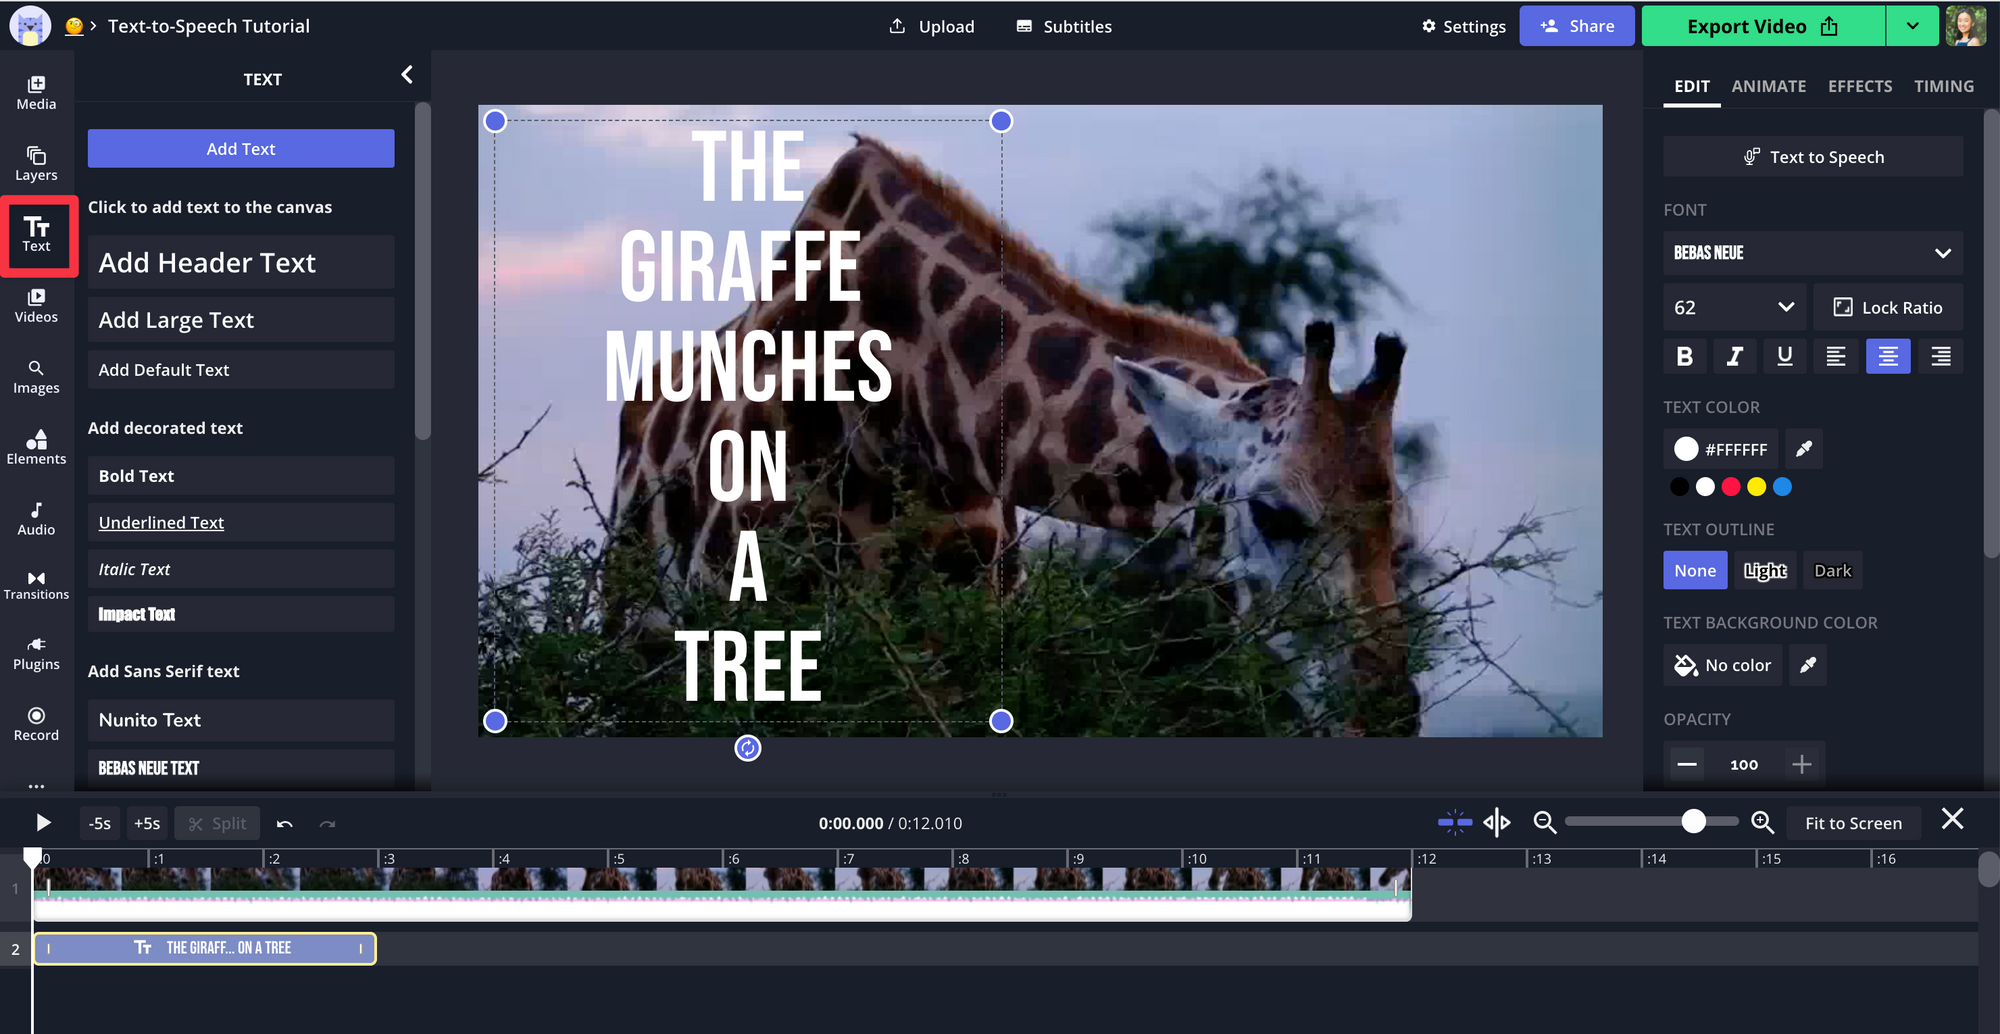Click the Add Text button
The image size is (2000, 1034).
click(241, 148)
